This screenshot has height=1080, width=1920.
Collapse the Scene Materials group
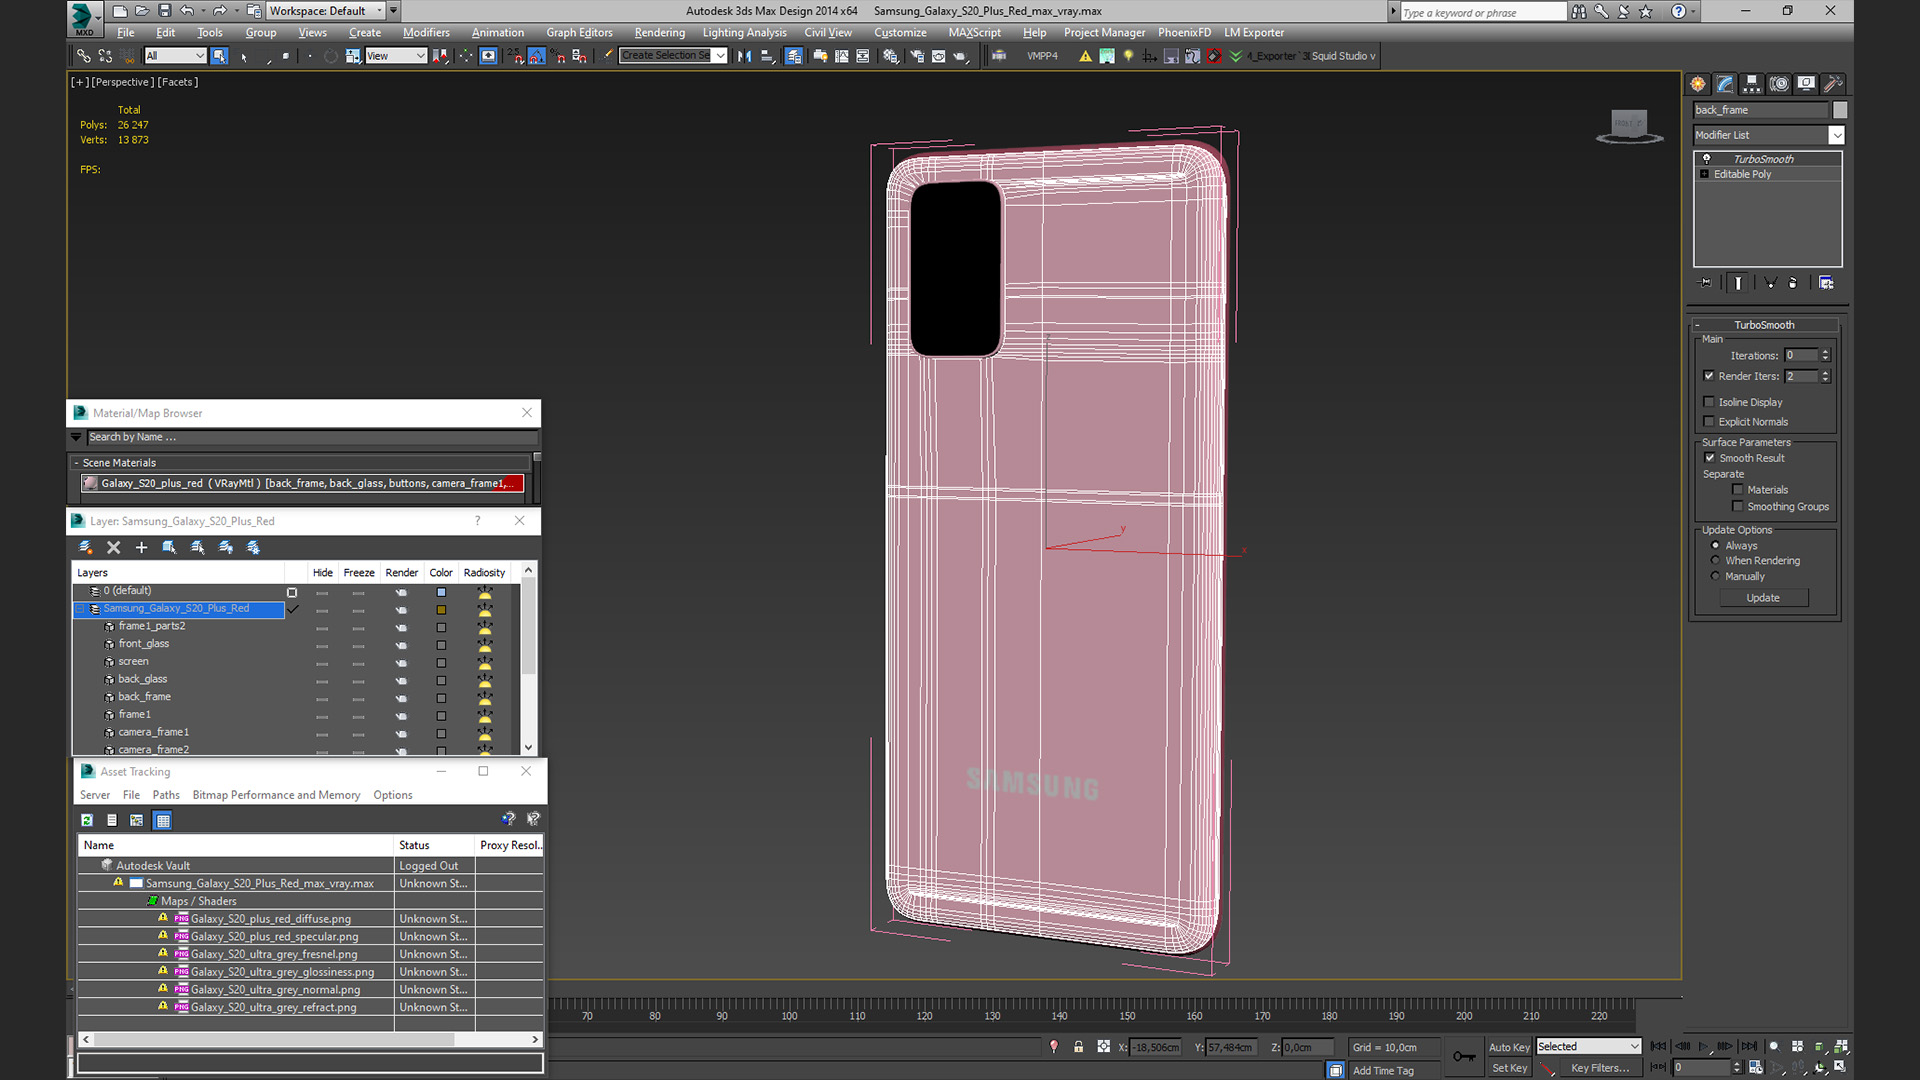coord(76,463)
